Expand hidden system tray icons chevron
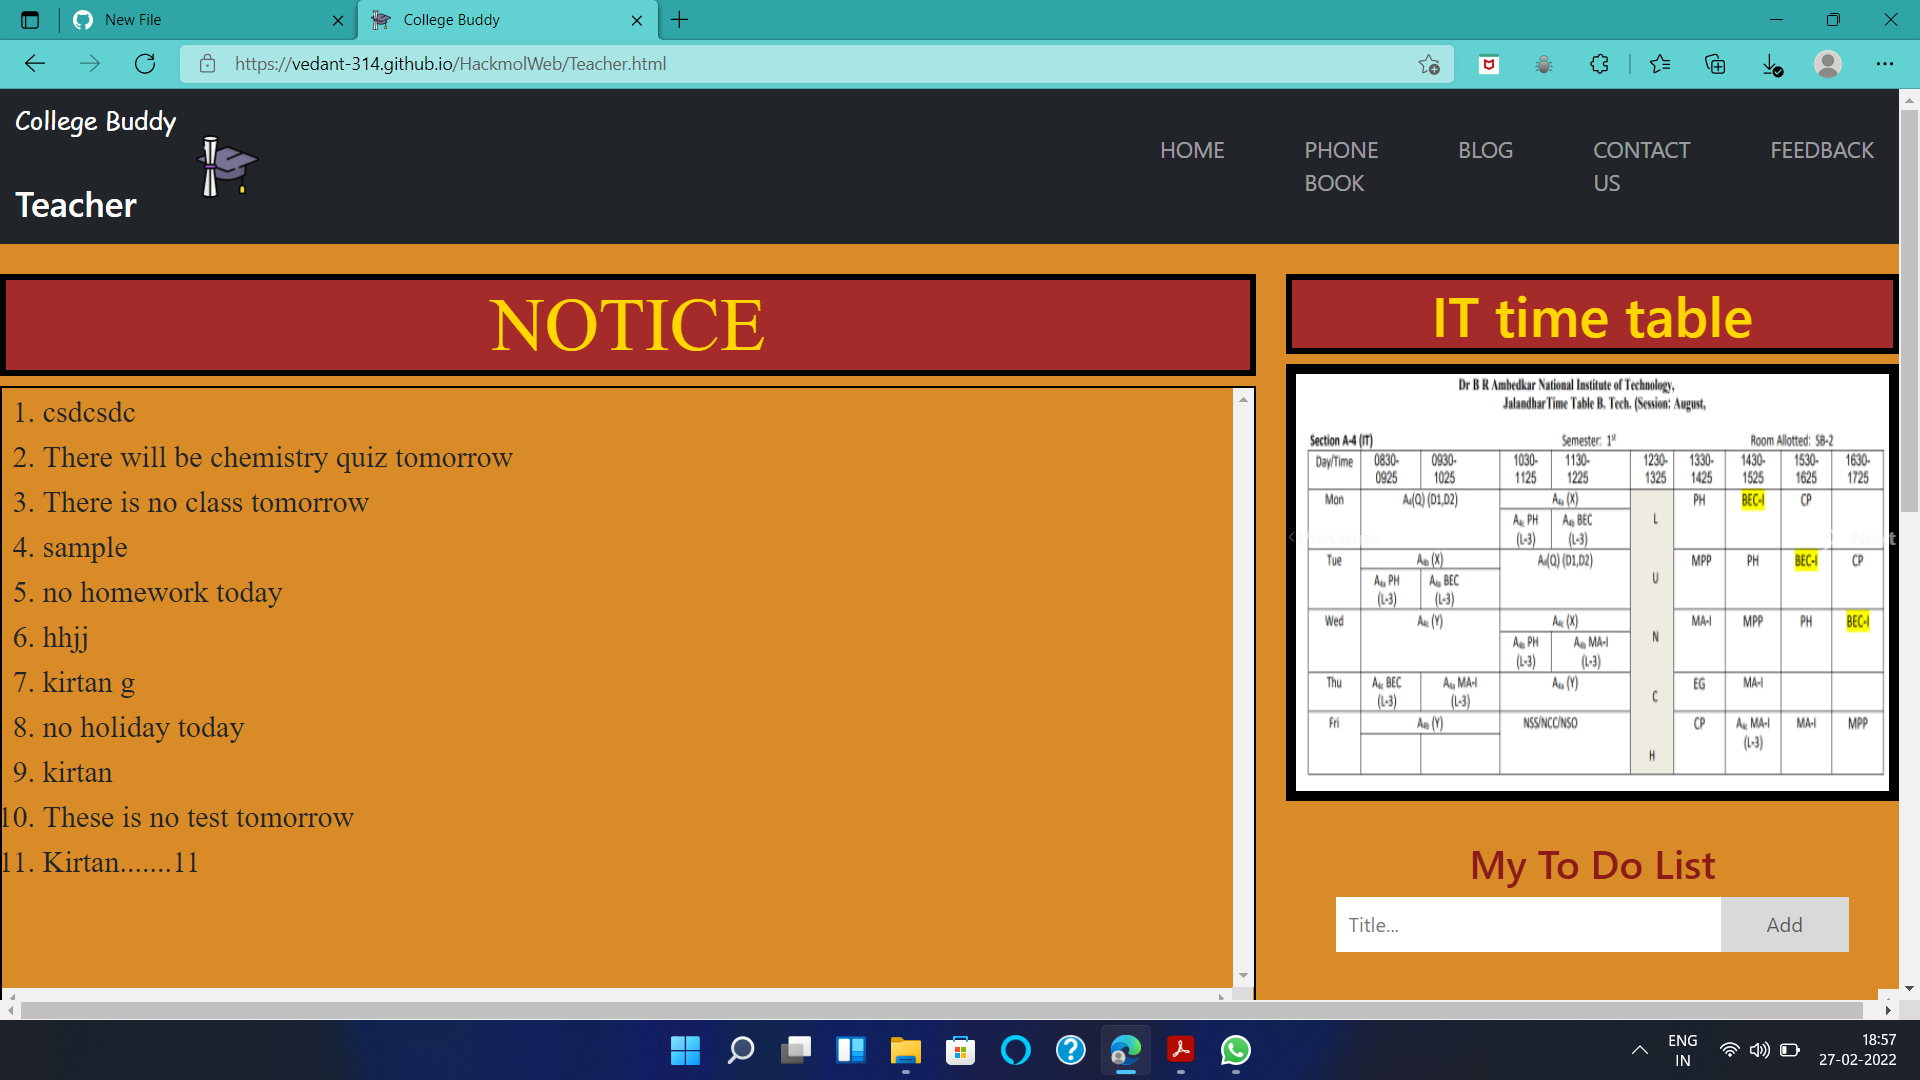 [x=1639, y=1050]
